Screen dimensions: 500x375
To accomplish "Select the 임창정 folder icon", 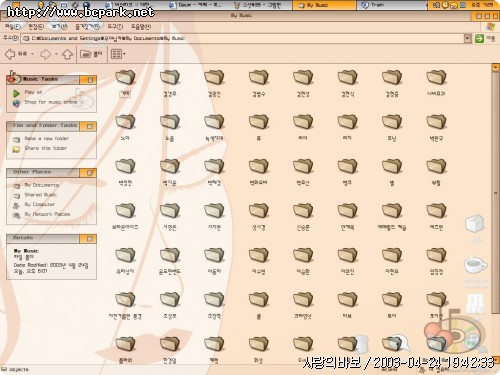I will click(436, 255).
